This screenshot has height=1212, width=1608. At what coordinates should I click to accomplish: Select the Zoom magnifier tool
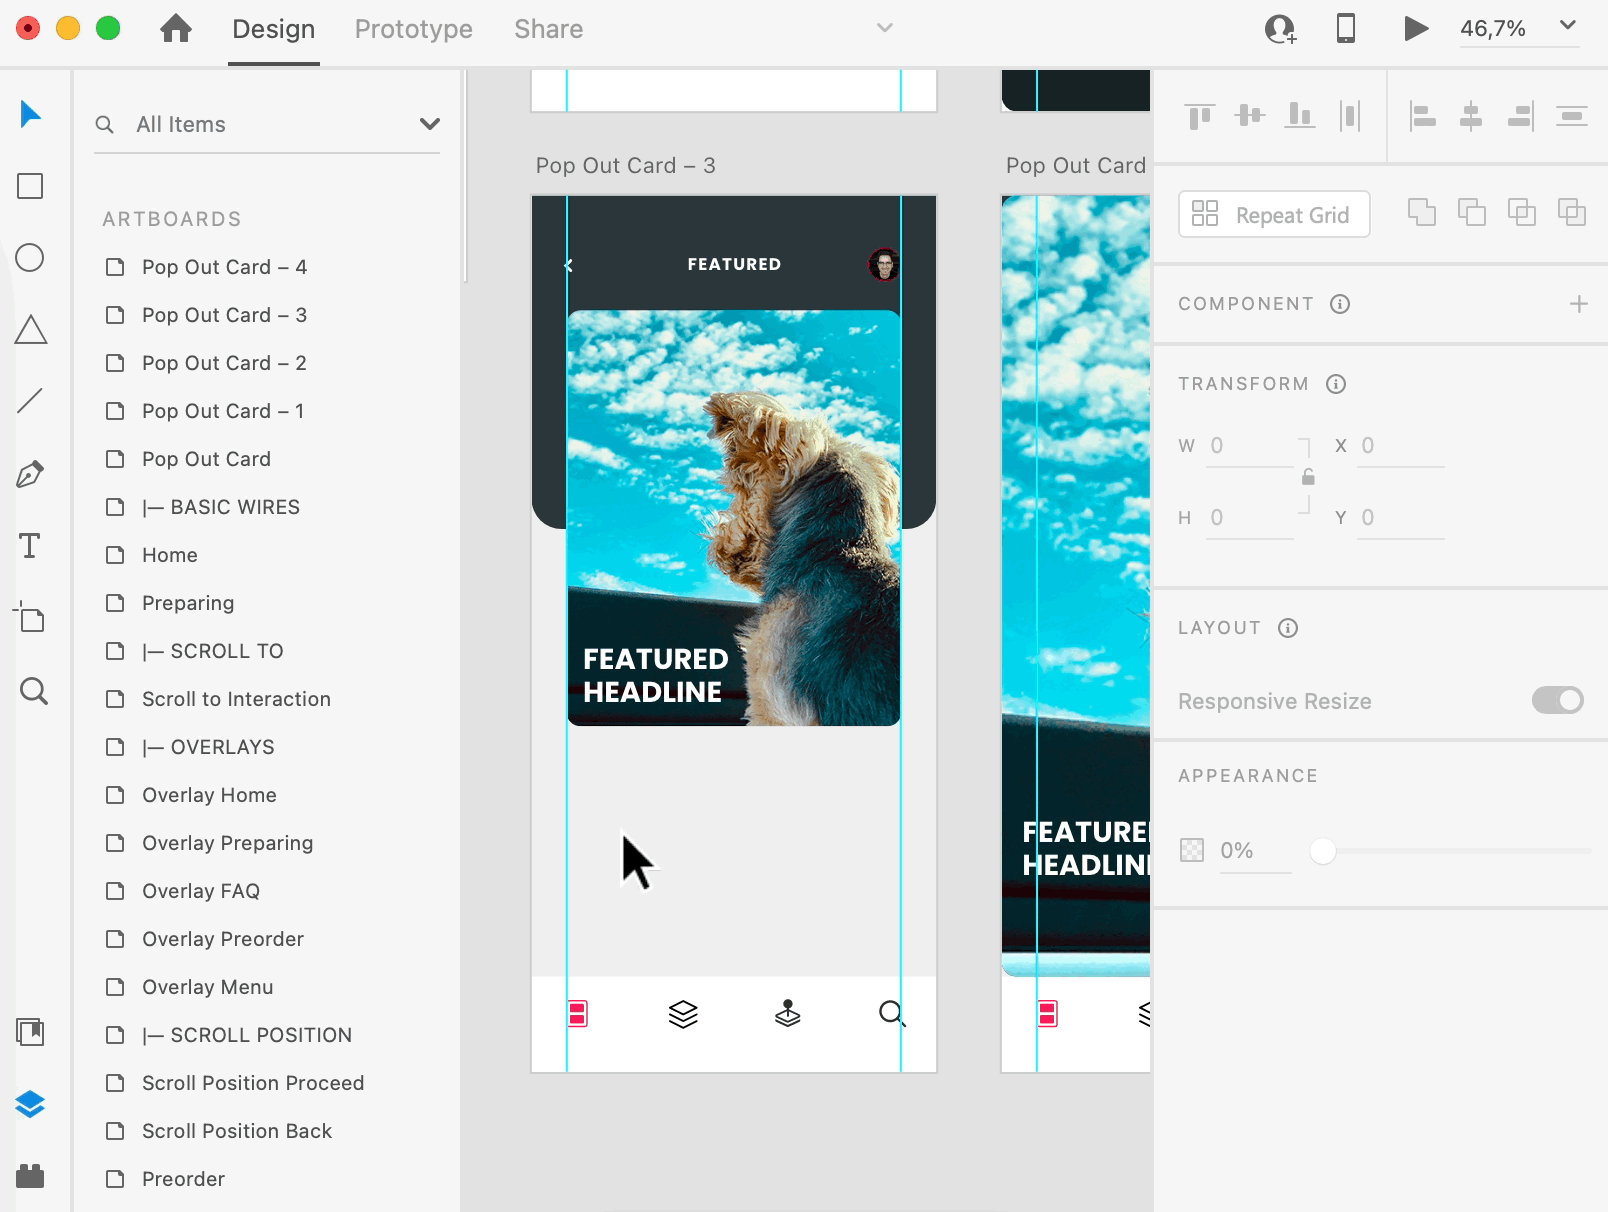click(33, 691)
